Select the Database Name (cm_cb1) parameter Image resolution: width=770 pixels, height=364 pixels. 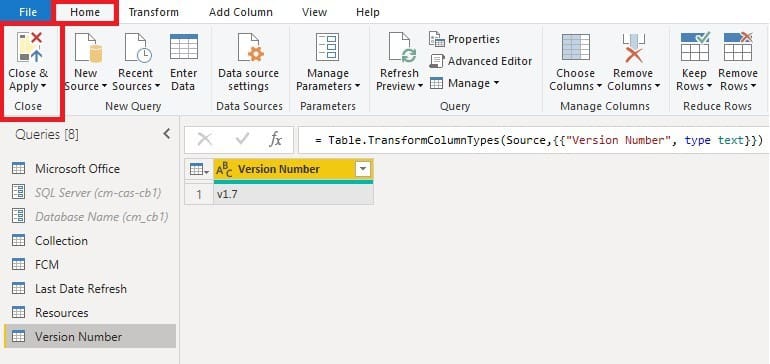tap(90, 217)
